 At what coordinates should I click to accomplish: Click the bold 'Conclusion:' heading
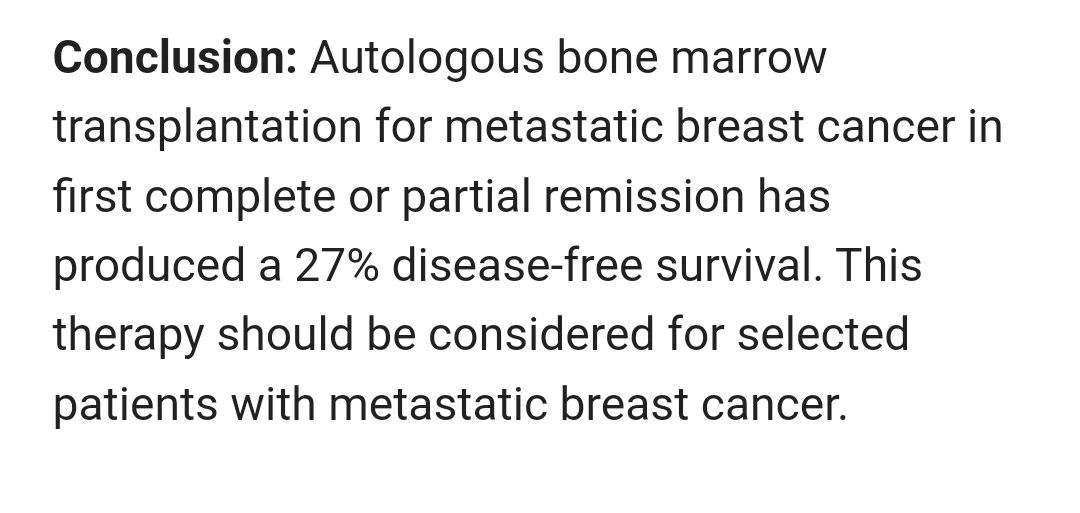pyautogui.click(x=175, y=58)
